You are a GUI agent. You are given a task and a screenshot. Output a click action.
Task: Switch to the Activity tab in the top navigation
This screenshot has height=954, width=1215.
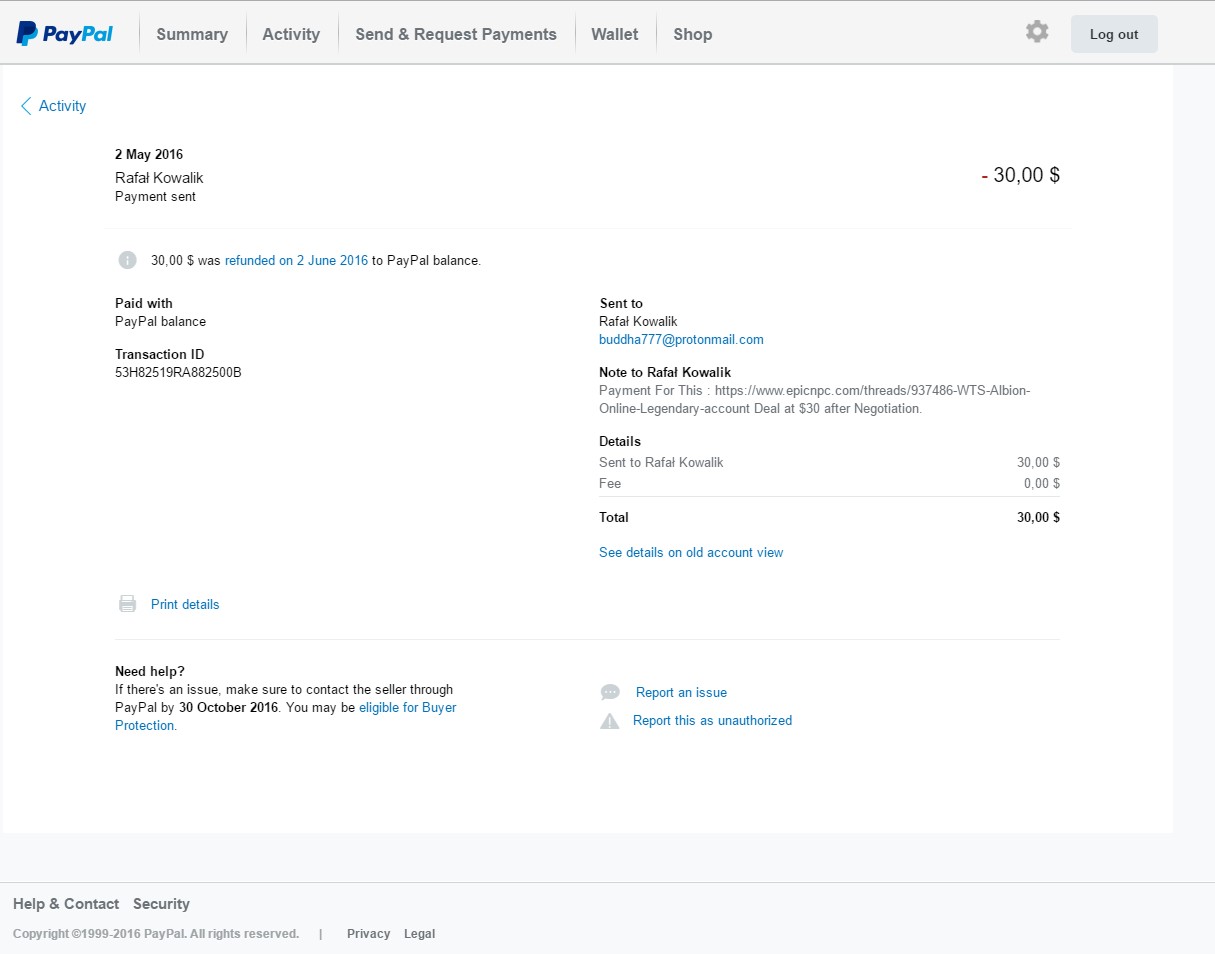[291, 34]
